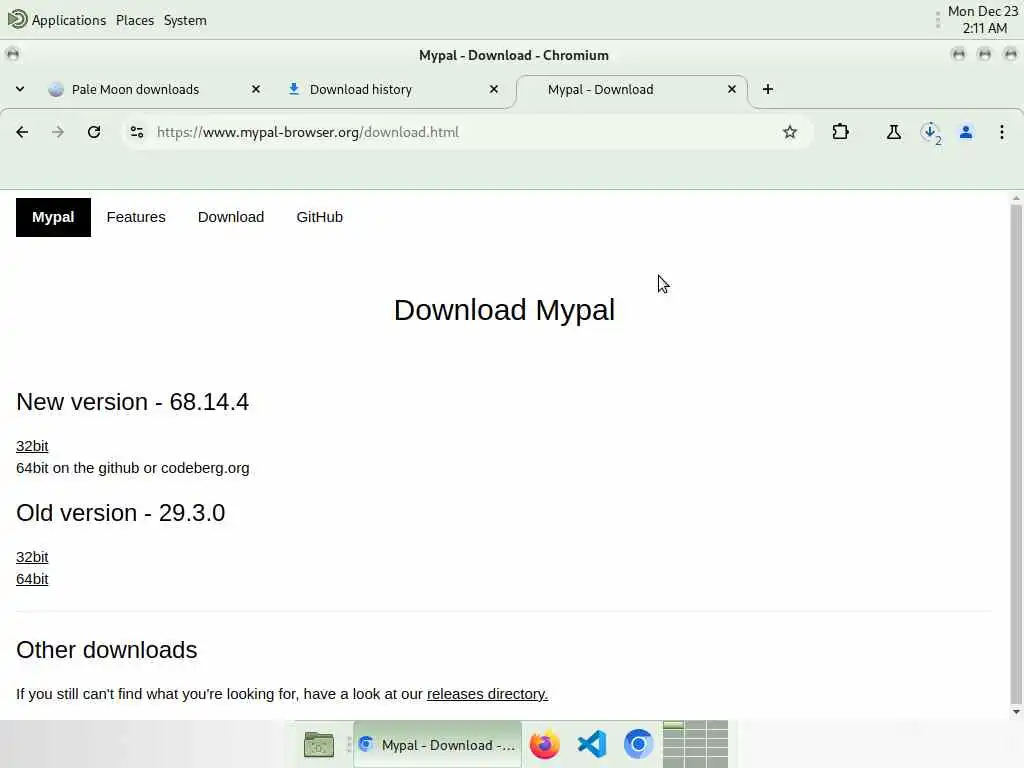This screenshot has height=768, width=1024.
Task: Launch Visual Studio Code from the panel
Action: 592,744
